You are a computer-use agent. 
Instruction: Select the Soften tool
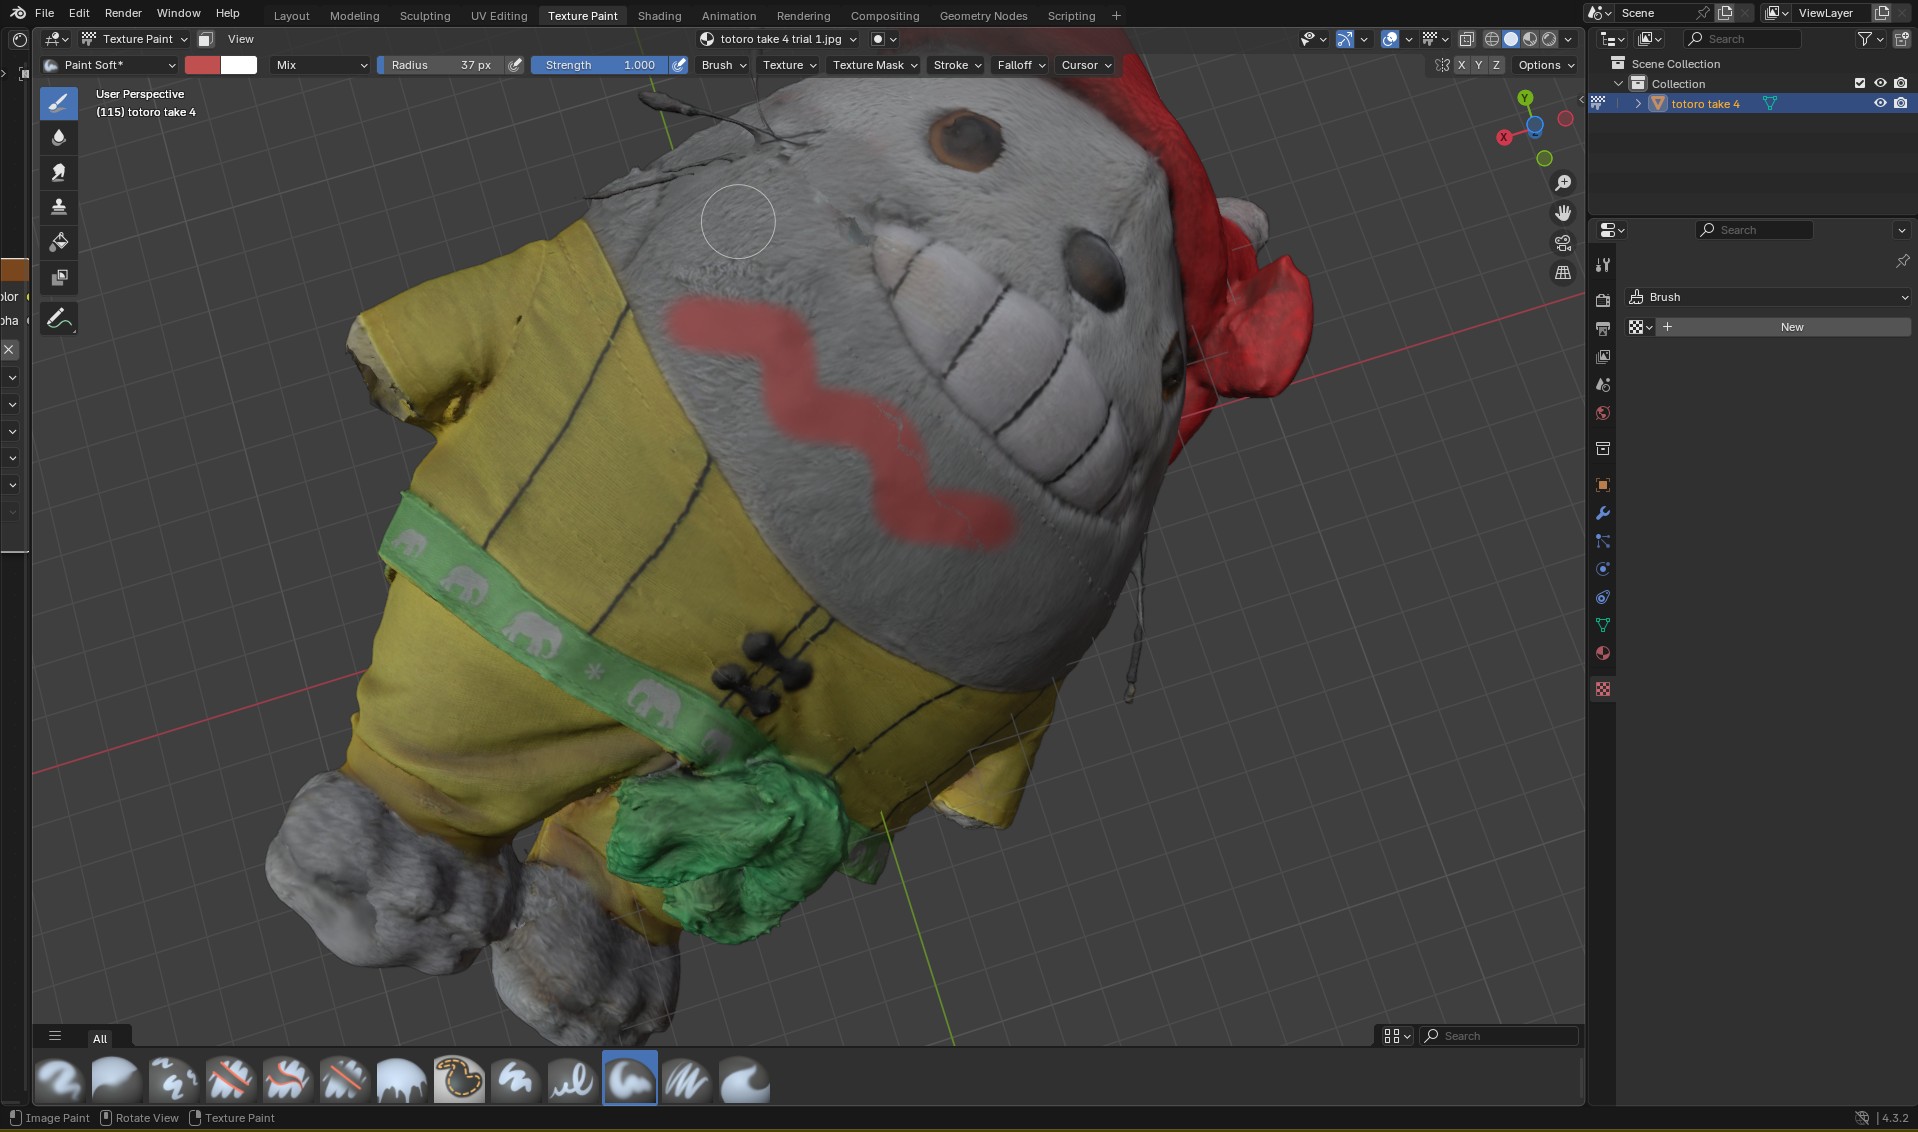point(59,138)
